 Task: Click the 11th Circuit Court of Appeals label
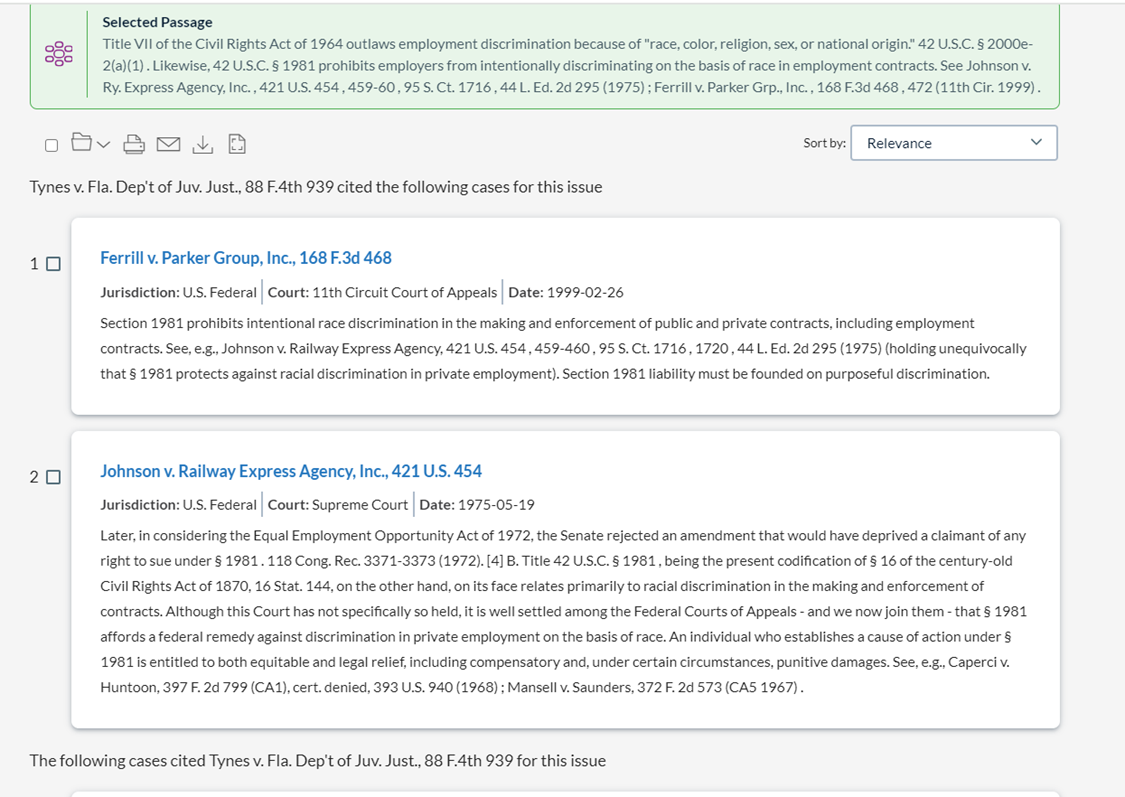(382, 292)
